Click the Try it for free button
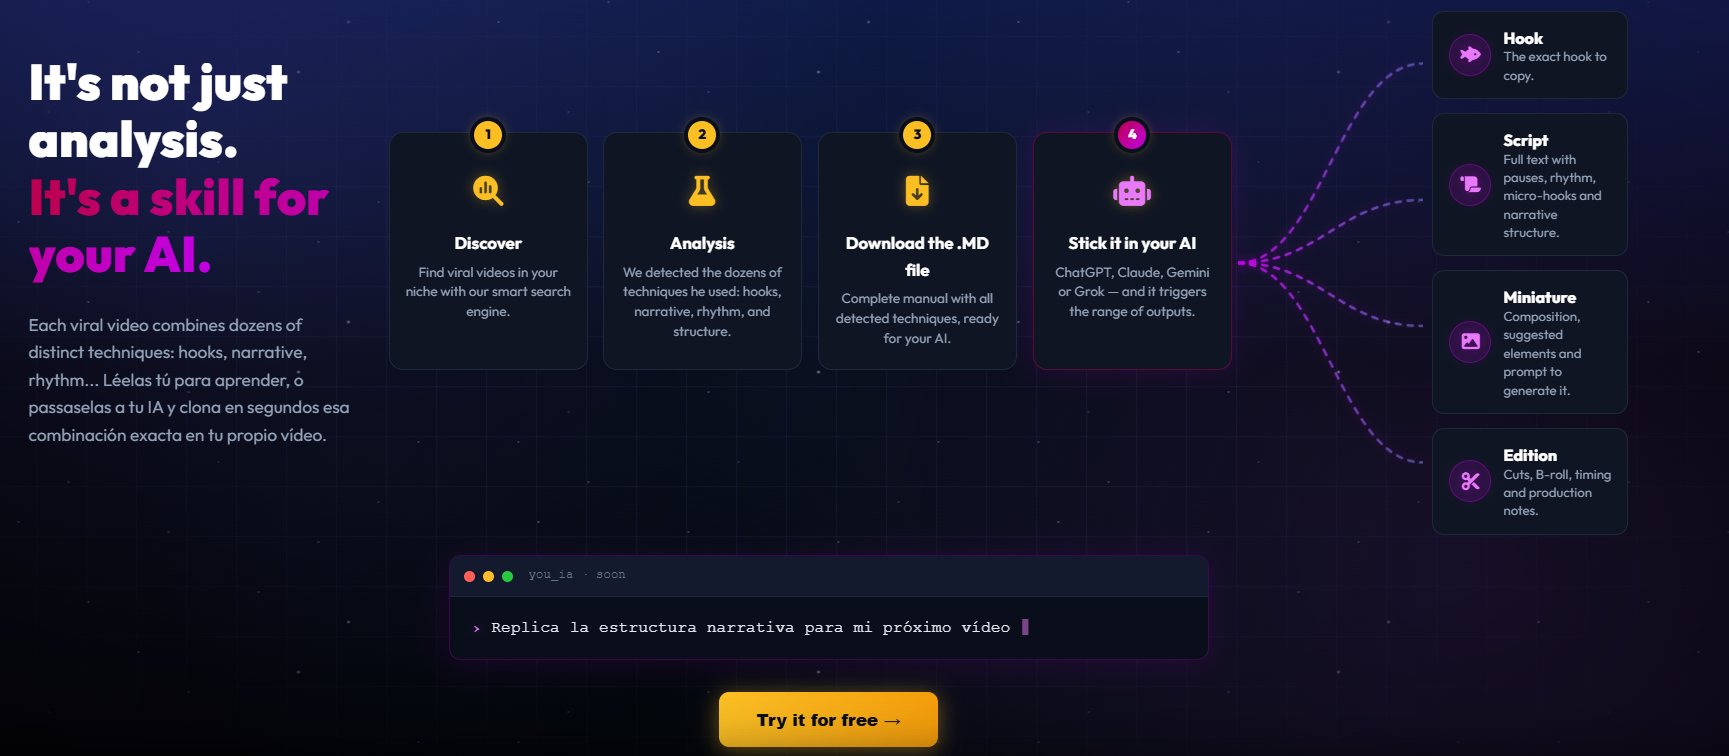This screenshot has height=756, width=1729. [828, 719]
